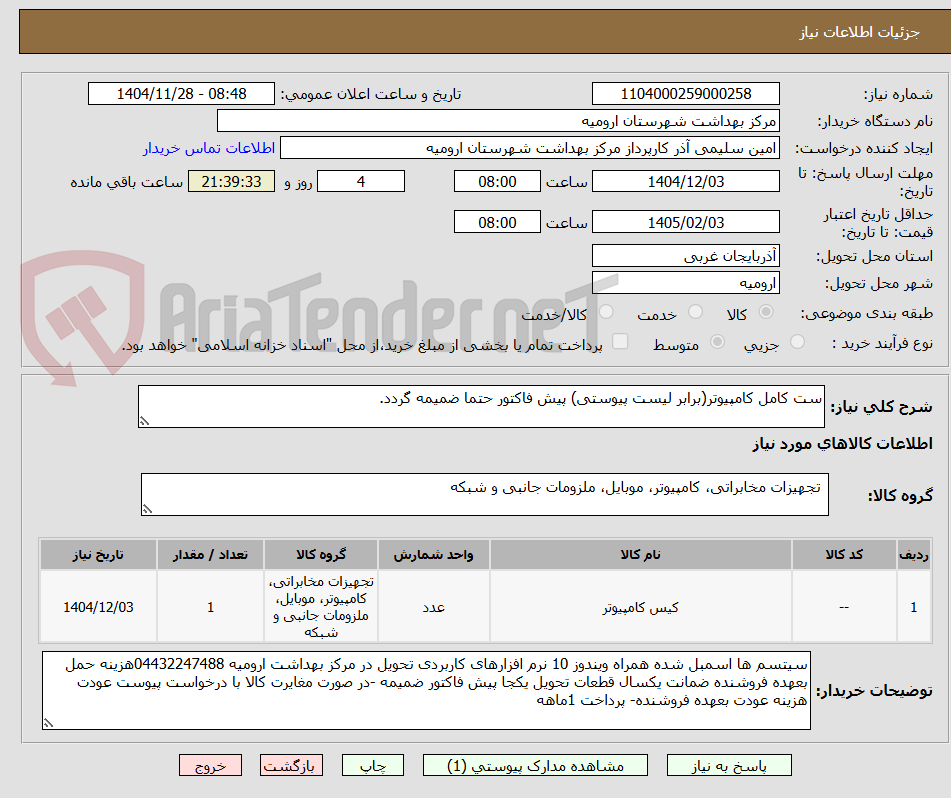This screenshot has width=951, height=798.
Task: Click the response deadline date 1404/12/03 field
Action: (685, 181)
